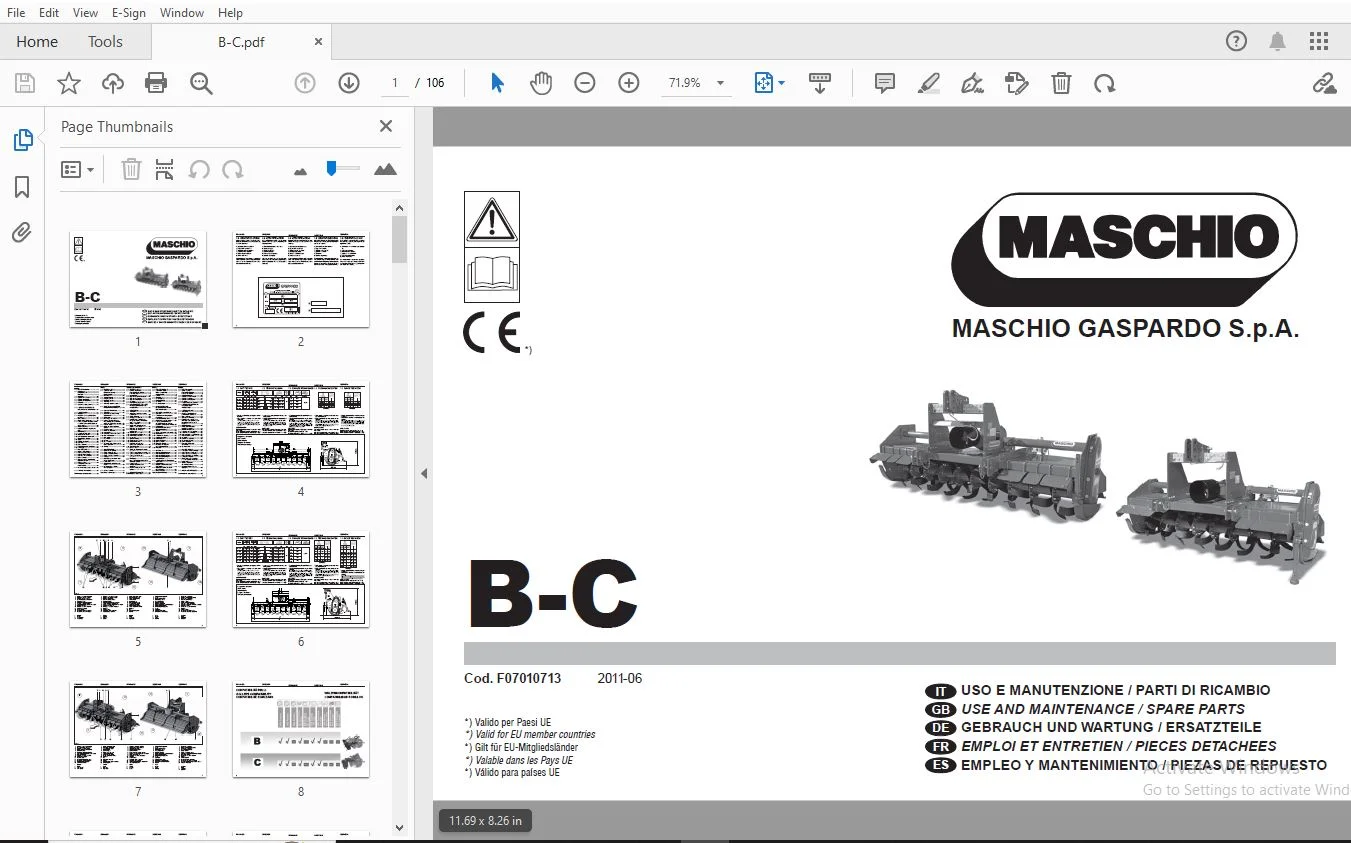Select the Highlight text pen tool
The image size is (1351, 843).
pyautogui.click(x=929, y=83)
